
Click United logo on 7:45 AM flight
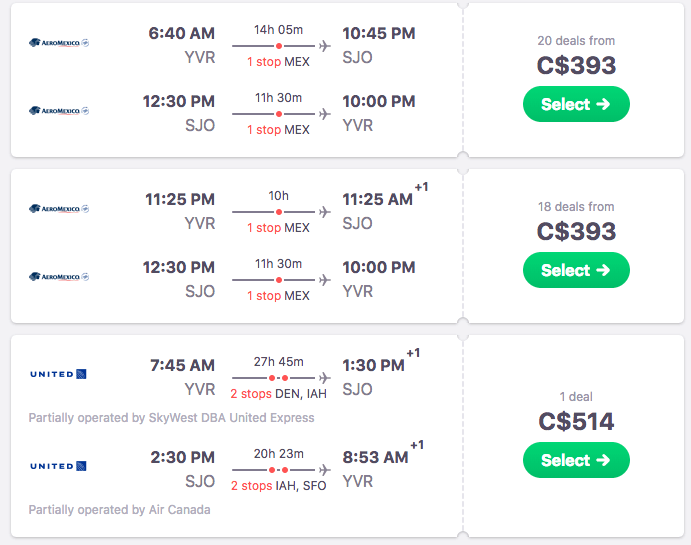[x=58, y=374]
